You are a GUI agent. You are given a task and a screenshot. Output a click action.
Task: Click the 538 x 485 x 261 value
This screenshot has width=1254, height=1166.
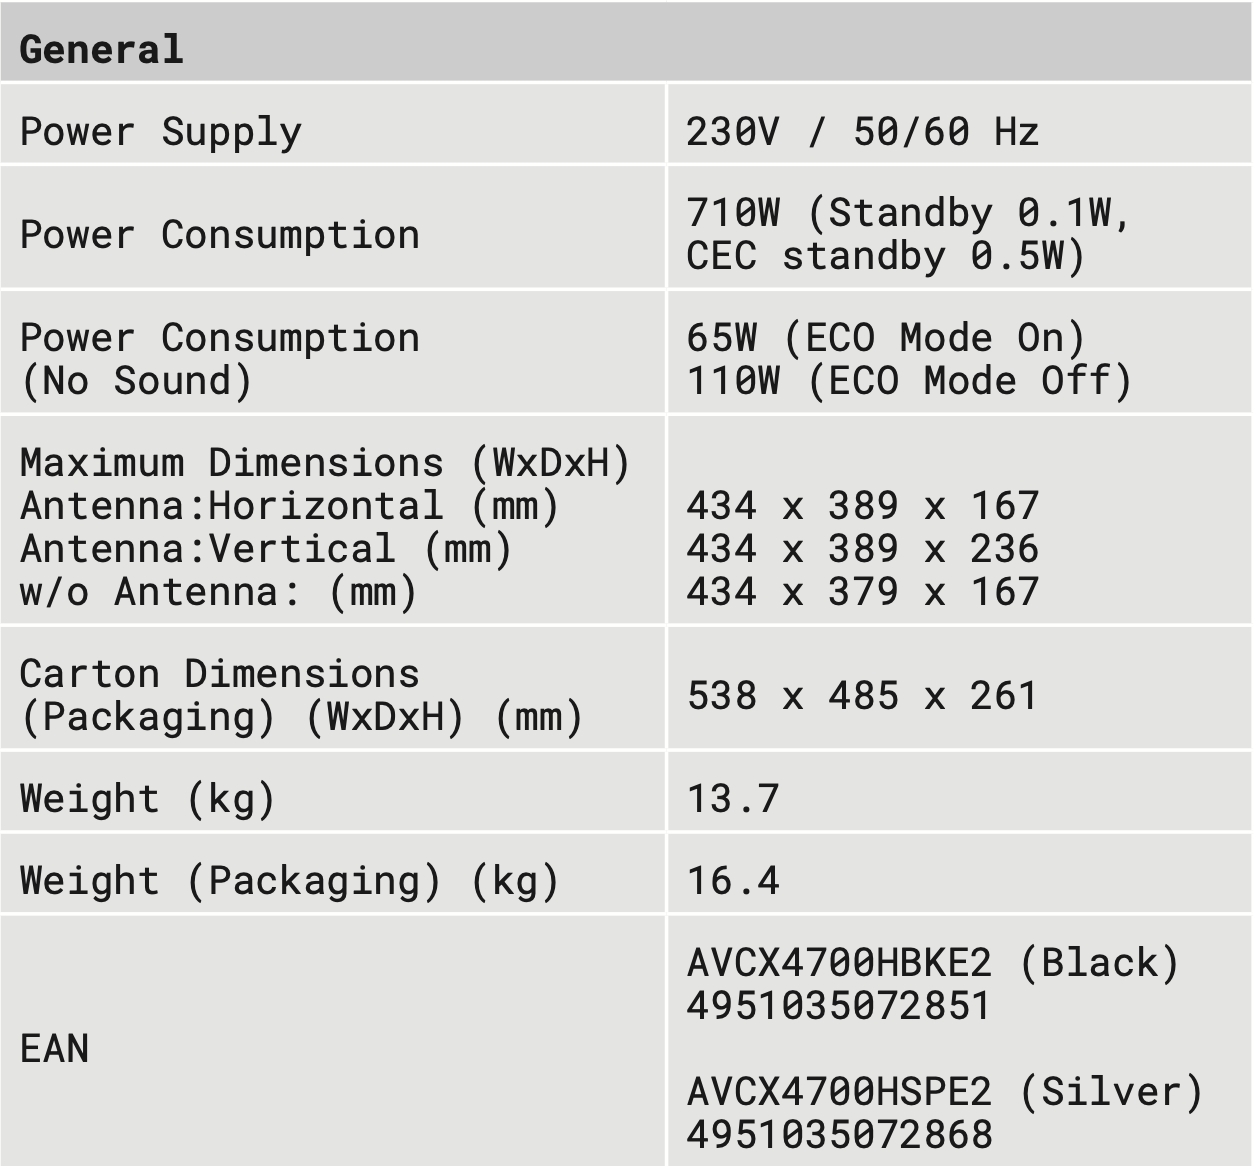click(862, 696)
